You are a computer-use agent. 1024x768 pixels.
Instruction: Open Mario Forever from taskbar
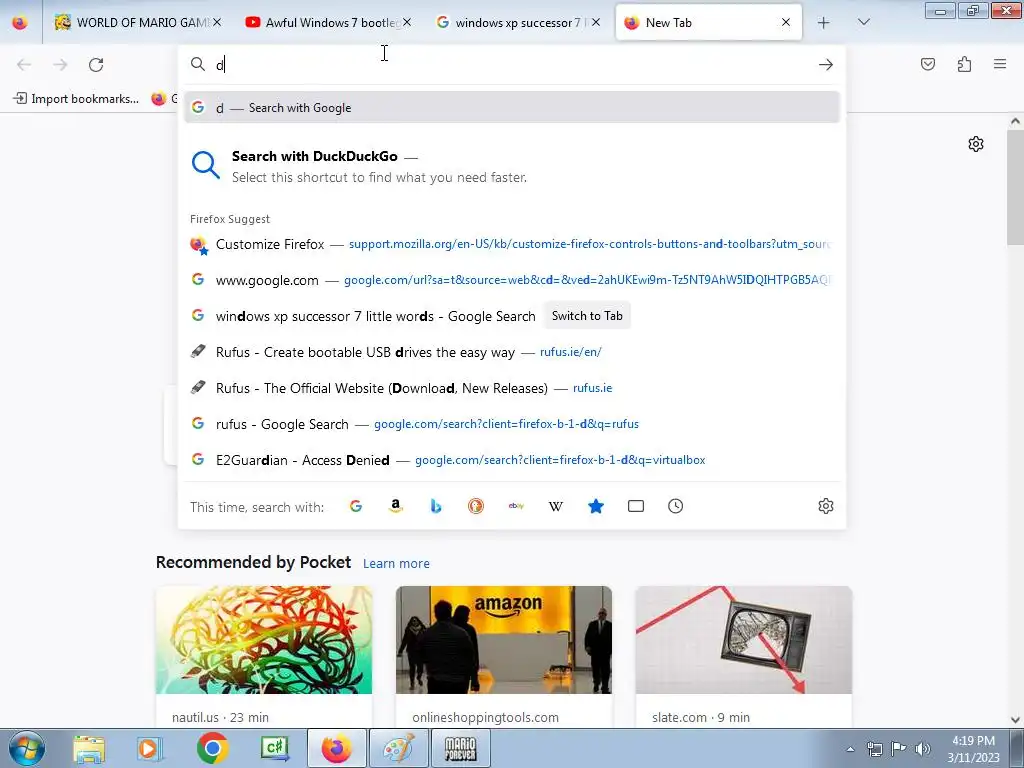click(x=460, y=749)
